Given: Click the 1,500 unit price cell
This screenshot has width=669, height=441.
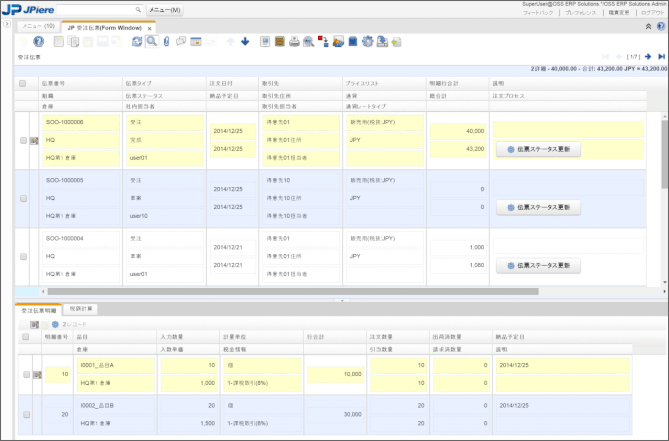Looking at the screenshot, I should [189, 424].
